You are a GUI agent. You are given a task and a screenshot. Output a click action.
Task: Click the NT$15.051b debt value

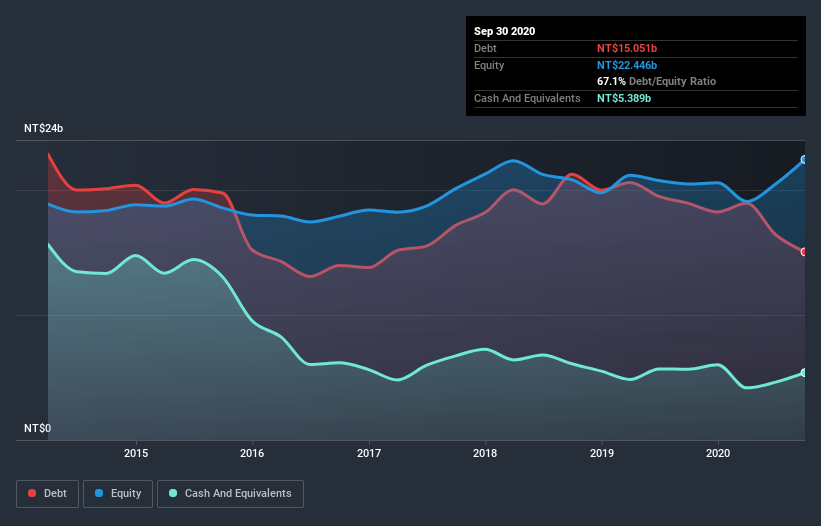click(627, 48)
